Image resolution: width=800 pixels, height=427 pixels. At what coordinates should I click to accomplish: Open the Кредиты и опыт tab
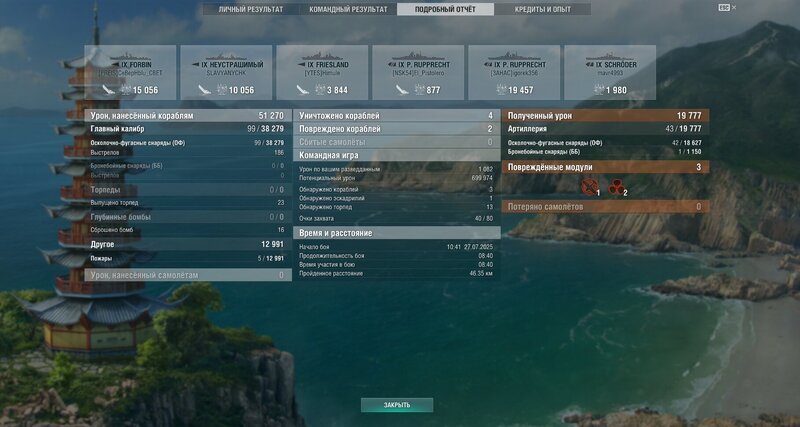point(543,9)
